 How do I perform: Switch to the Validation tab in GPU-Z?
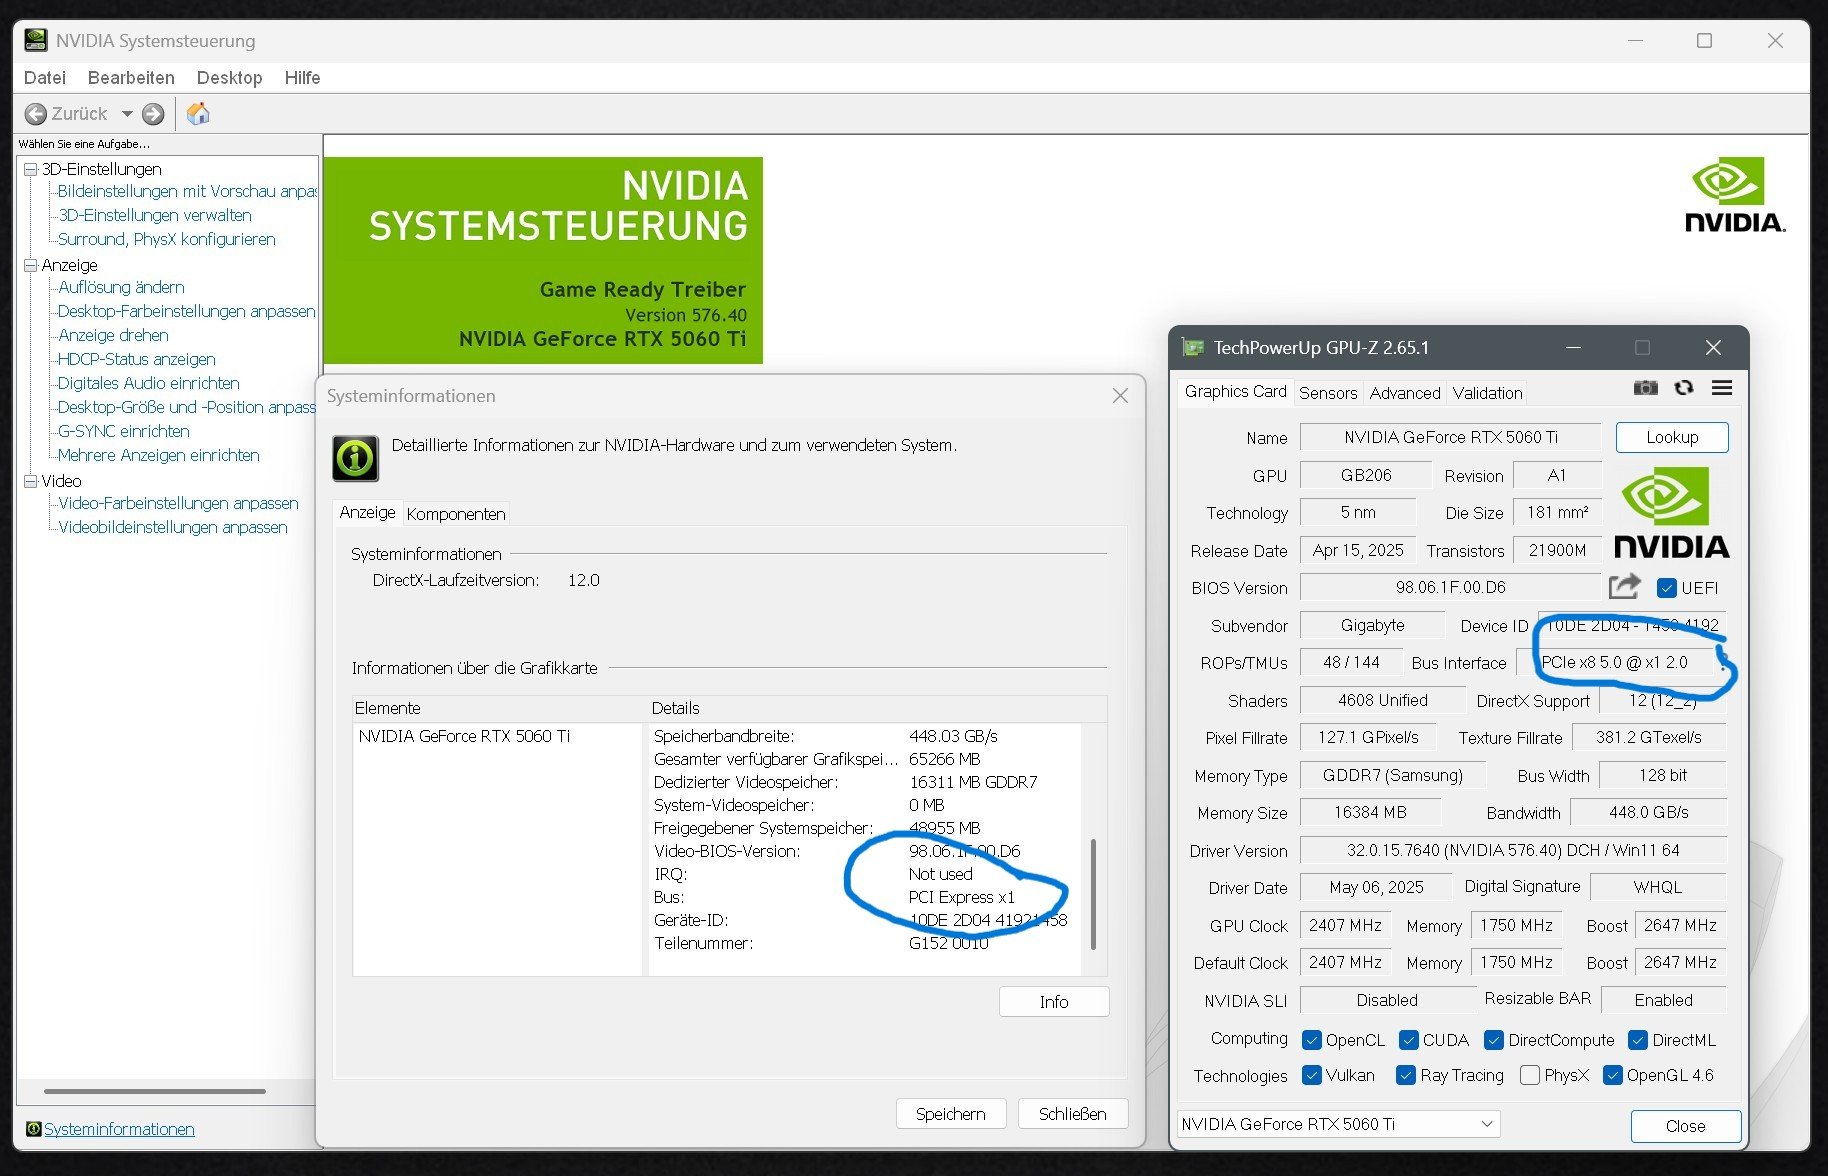[1487, 393]
